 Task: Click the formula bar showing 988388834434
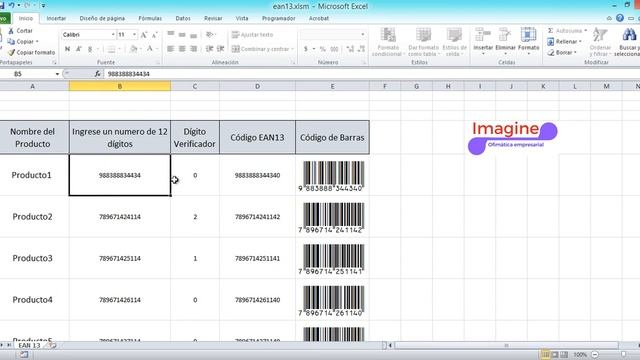pyautogui.click(x=371, y=74)
